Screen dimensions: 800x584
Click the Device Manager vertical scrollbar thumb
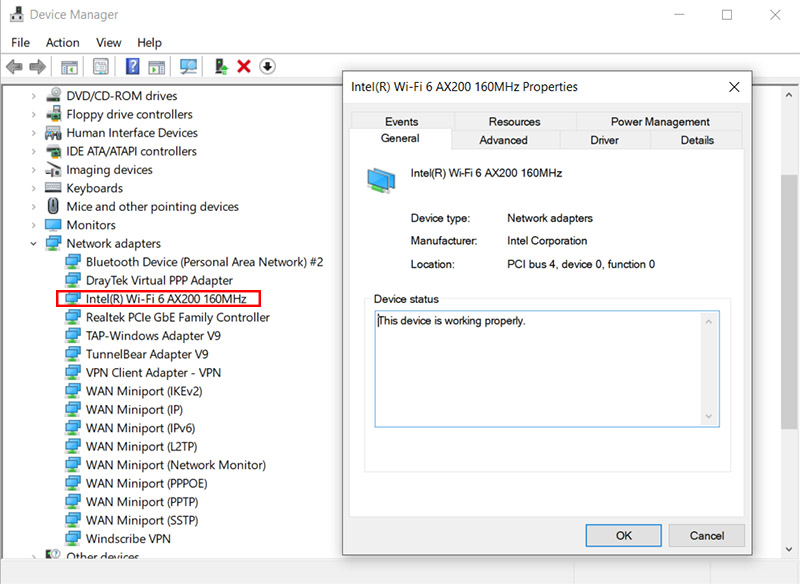[x=789, y=301]
